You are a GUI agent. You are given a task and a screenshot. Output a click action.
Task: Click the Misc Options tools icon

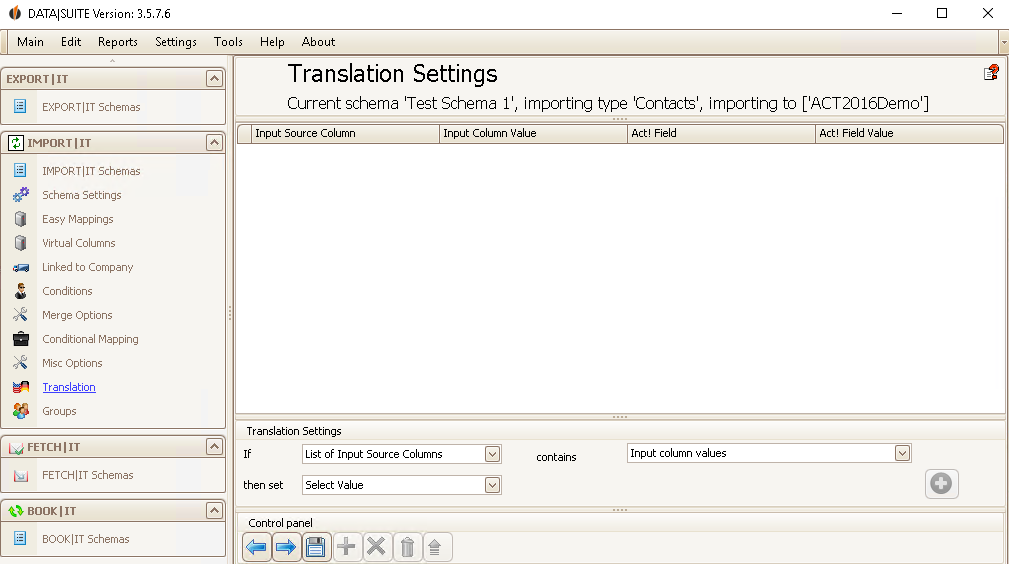coord(21,362)
